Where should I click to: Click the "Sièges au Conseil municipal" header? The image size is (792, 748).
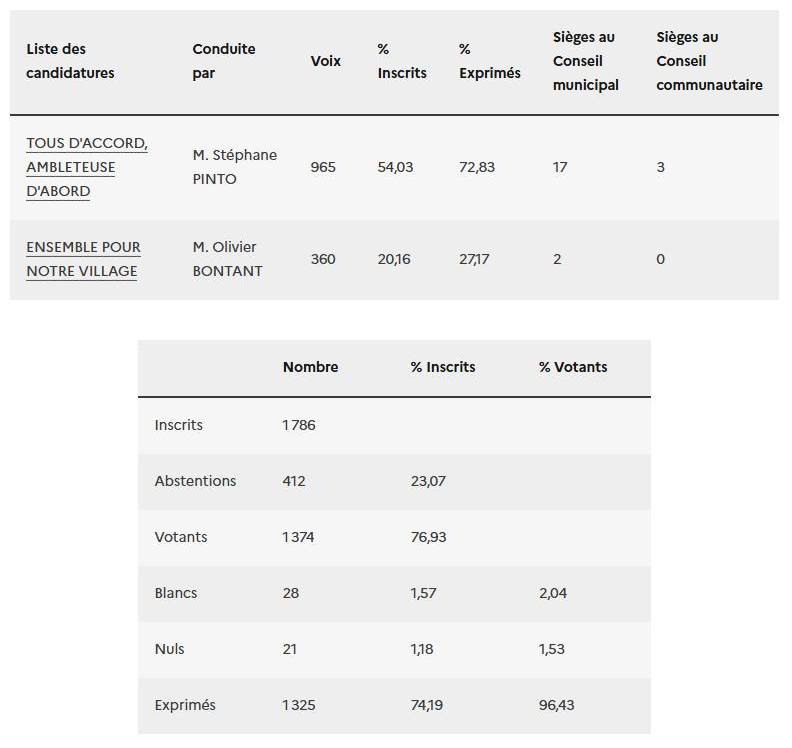586,61
